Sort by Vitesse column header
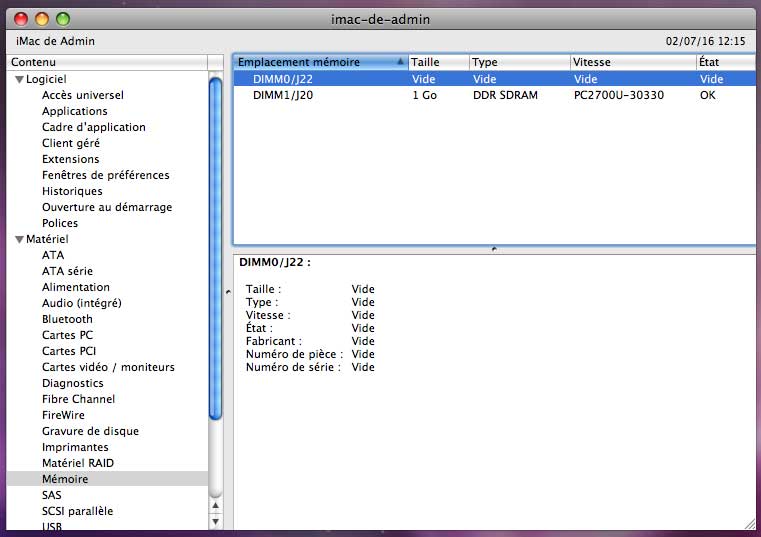Image resolution: width=761 pixels, height=537 pixels. tap(633, 62)
